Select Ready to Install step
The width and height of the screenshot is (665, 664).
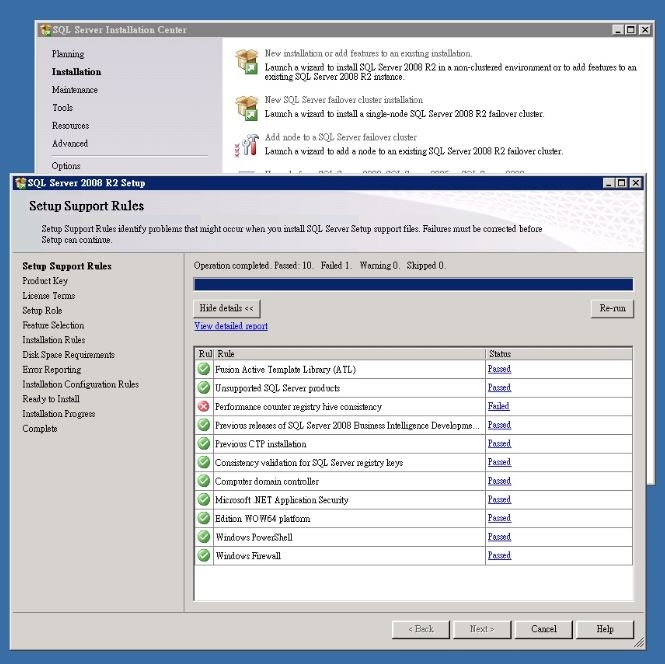(51, 399)
